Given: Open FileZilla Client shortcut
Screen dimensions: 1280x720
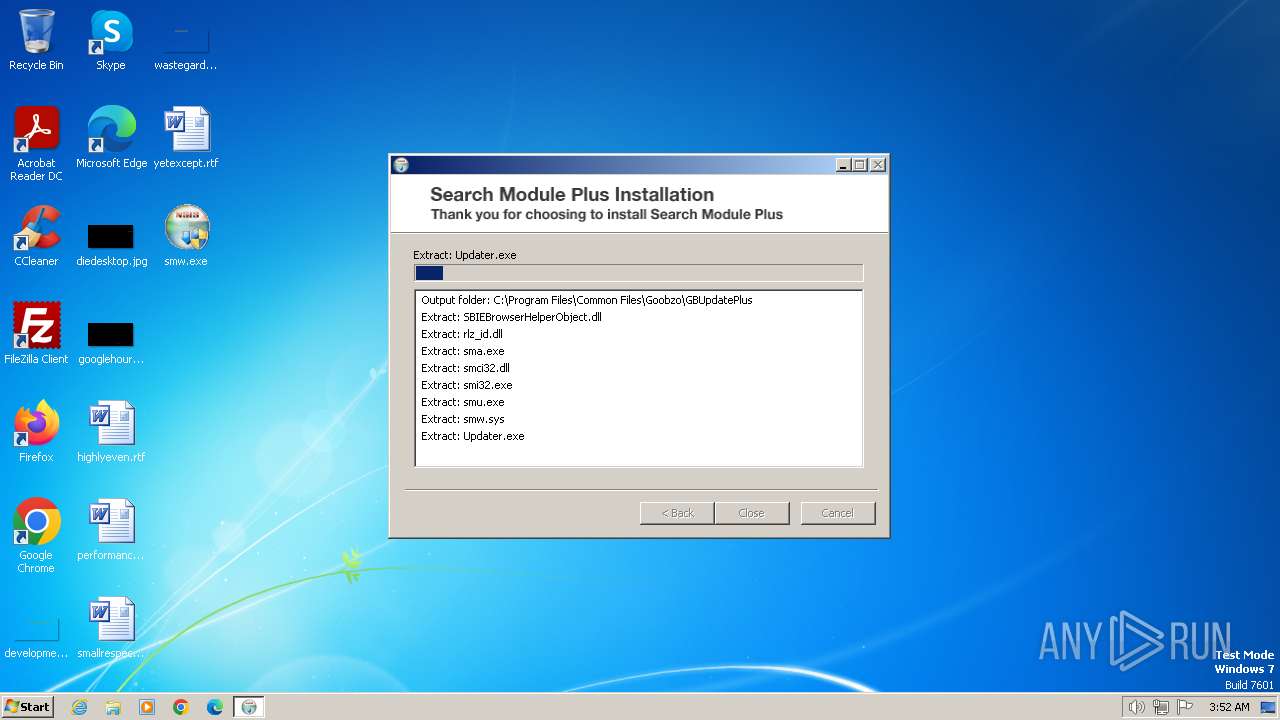Looking at the screenshot, I should click(x=36, y=334).
